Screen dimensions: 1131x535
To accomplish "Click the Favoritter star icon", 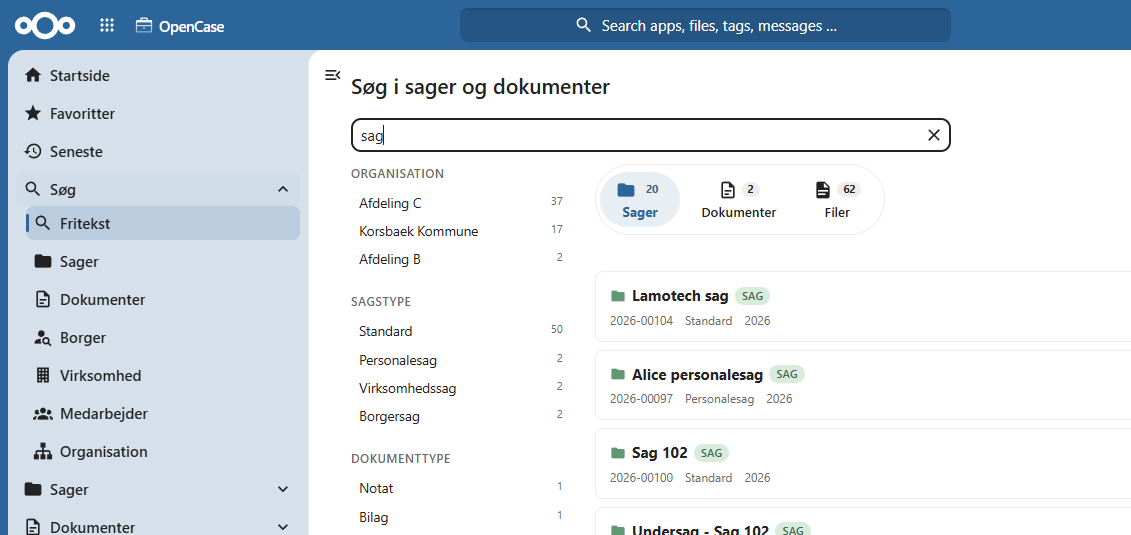I will 32,113.
